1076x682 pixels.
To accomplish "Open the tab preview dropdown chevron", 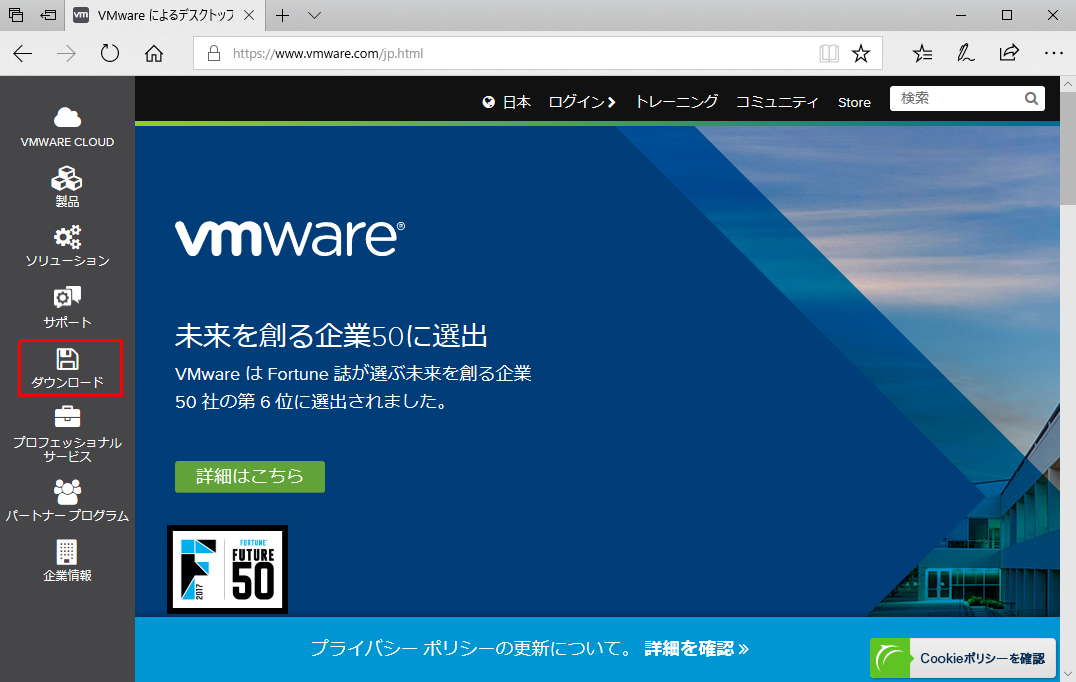I will pos(314,15).
